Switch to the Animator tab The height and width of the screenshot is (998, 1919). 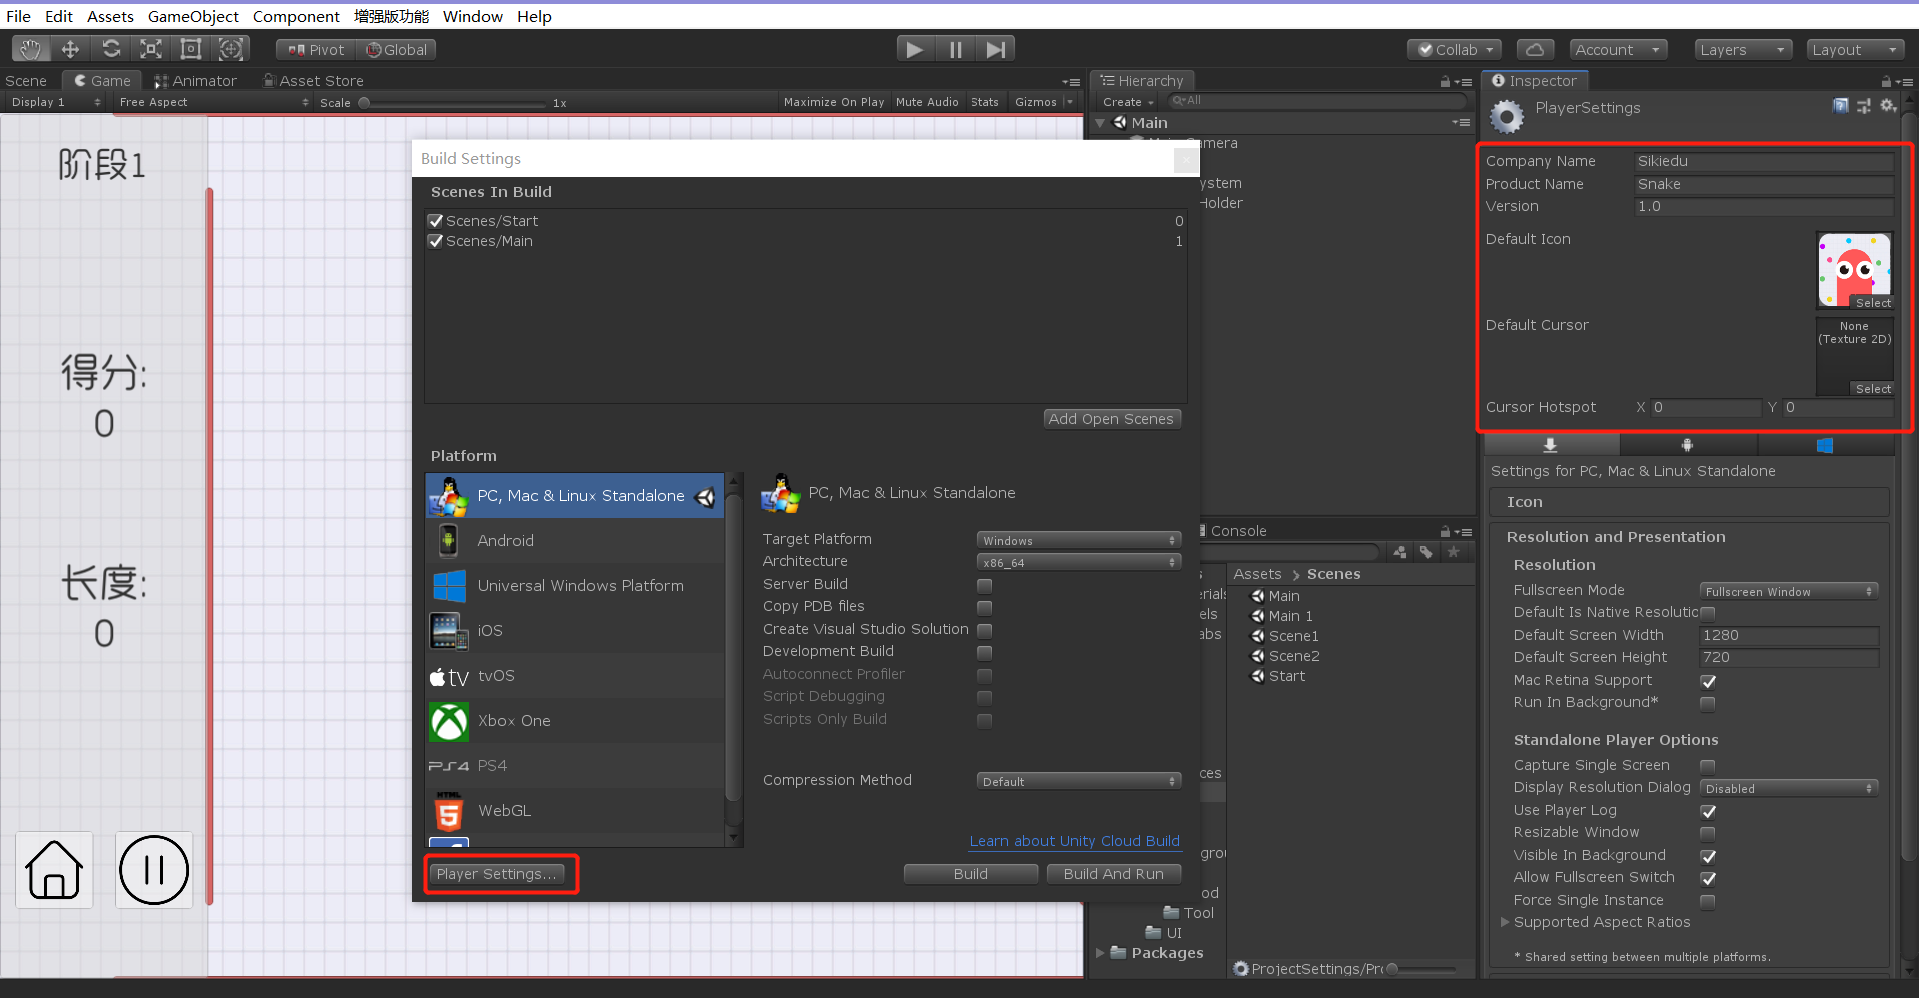coord(196,81)
